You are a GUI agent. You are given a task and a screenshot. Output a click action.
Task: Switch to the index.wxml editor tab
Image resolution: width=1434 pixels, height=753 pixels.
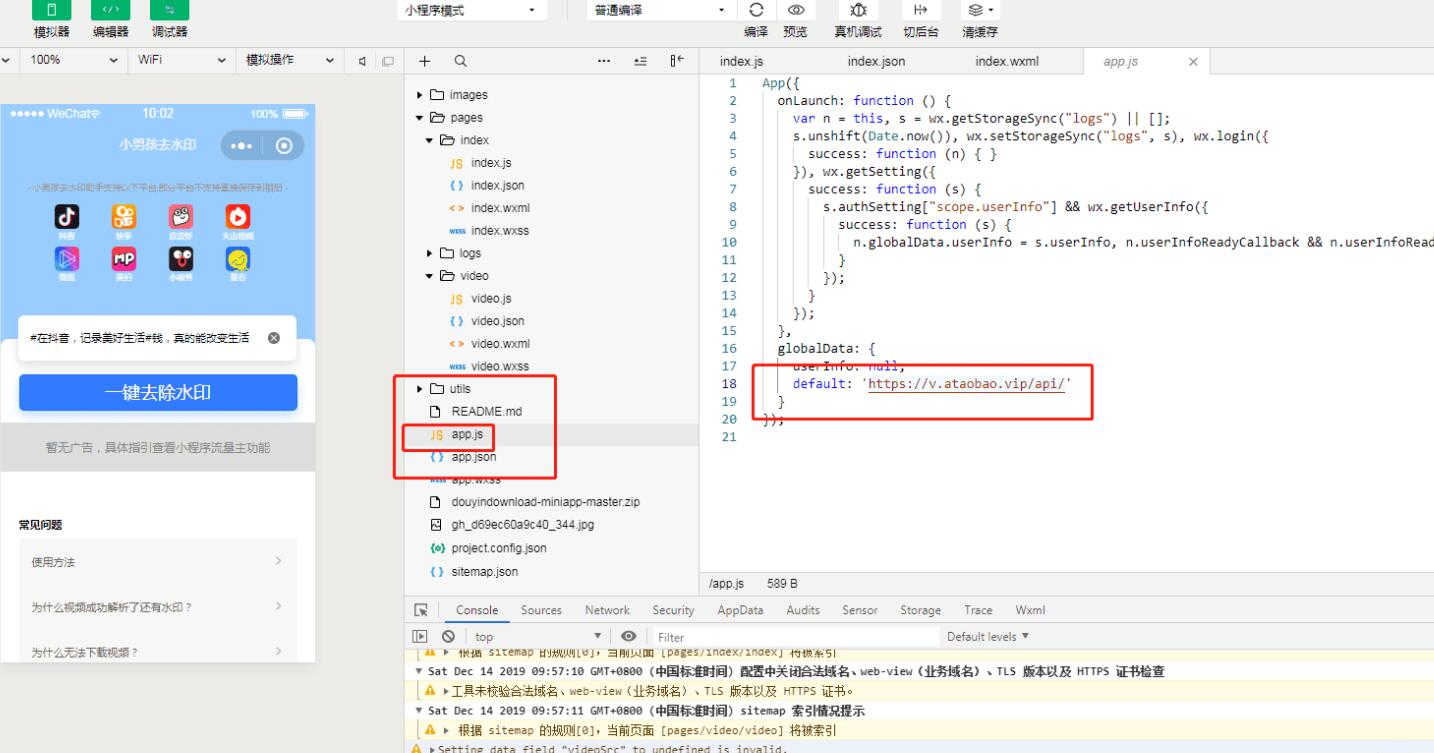(1007, 62)
